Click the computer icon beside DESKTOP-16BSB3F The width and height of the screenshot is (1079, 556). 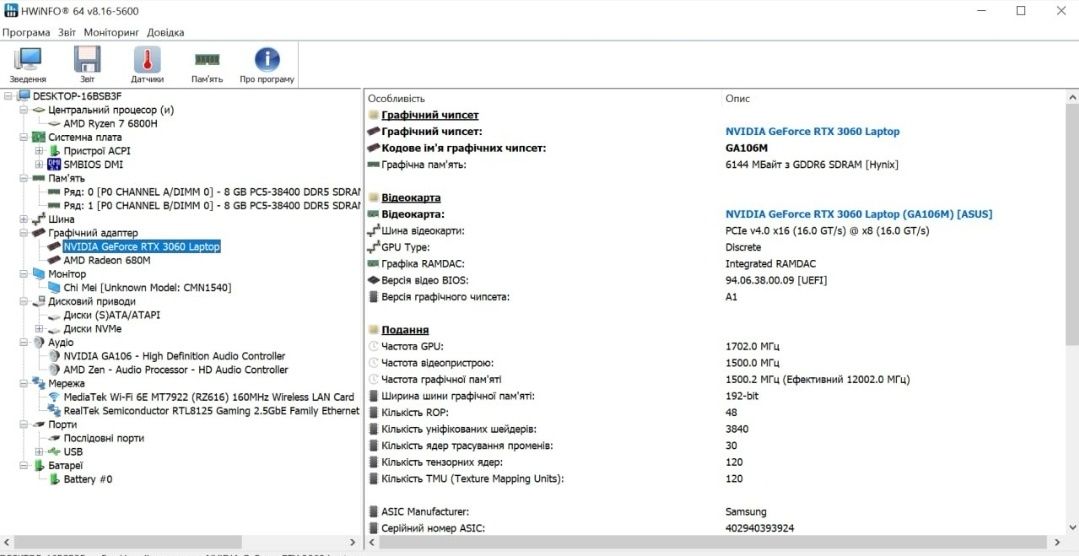coord(24,96)
